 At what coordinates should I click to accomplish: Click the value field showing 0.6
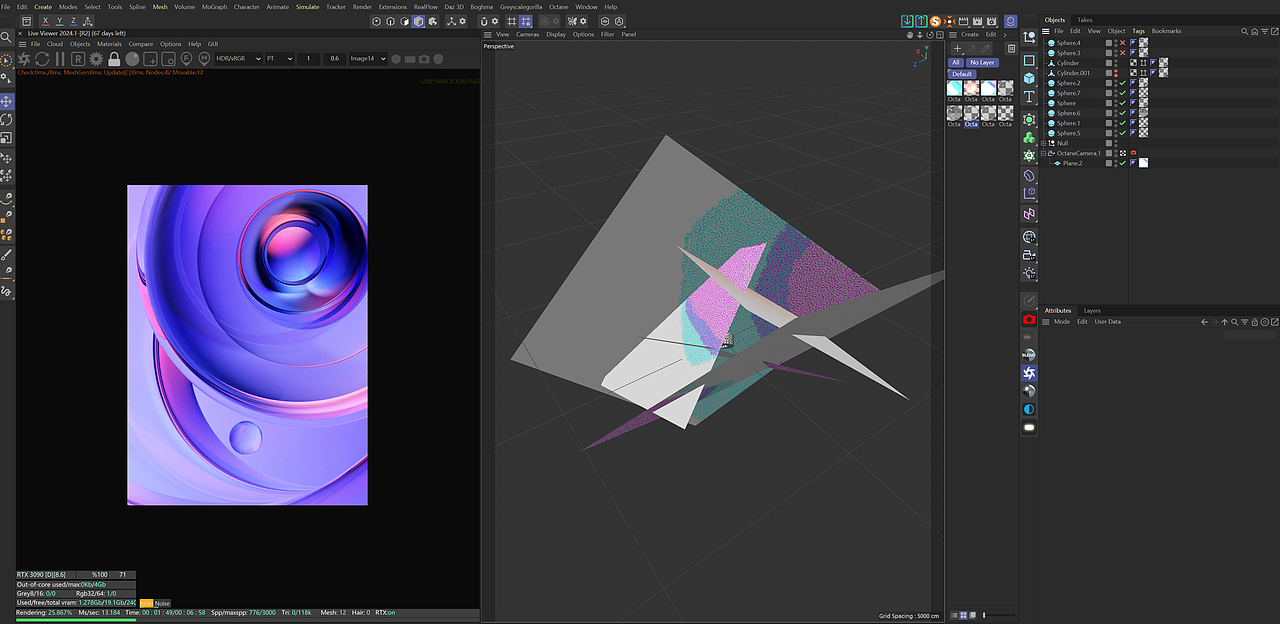point(334,59)
